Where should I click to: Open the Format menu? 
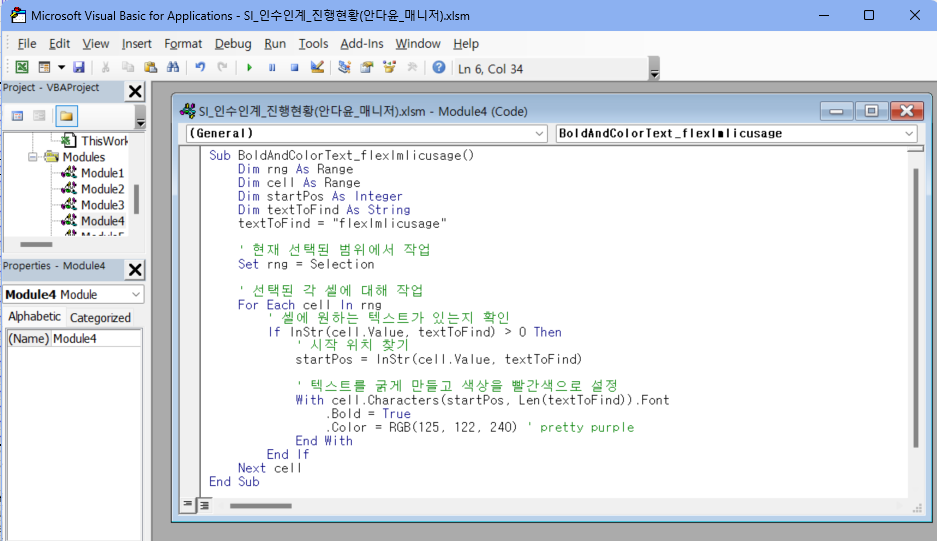pos(183,44)
